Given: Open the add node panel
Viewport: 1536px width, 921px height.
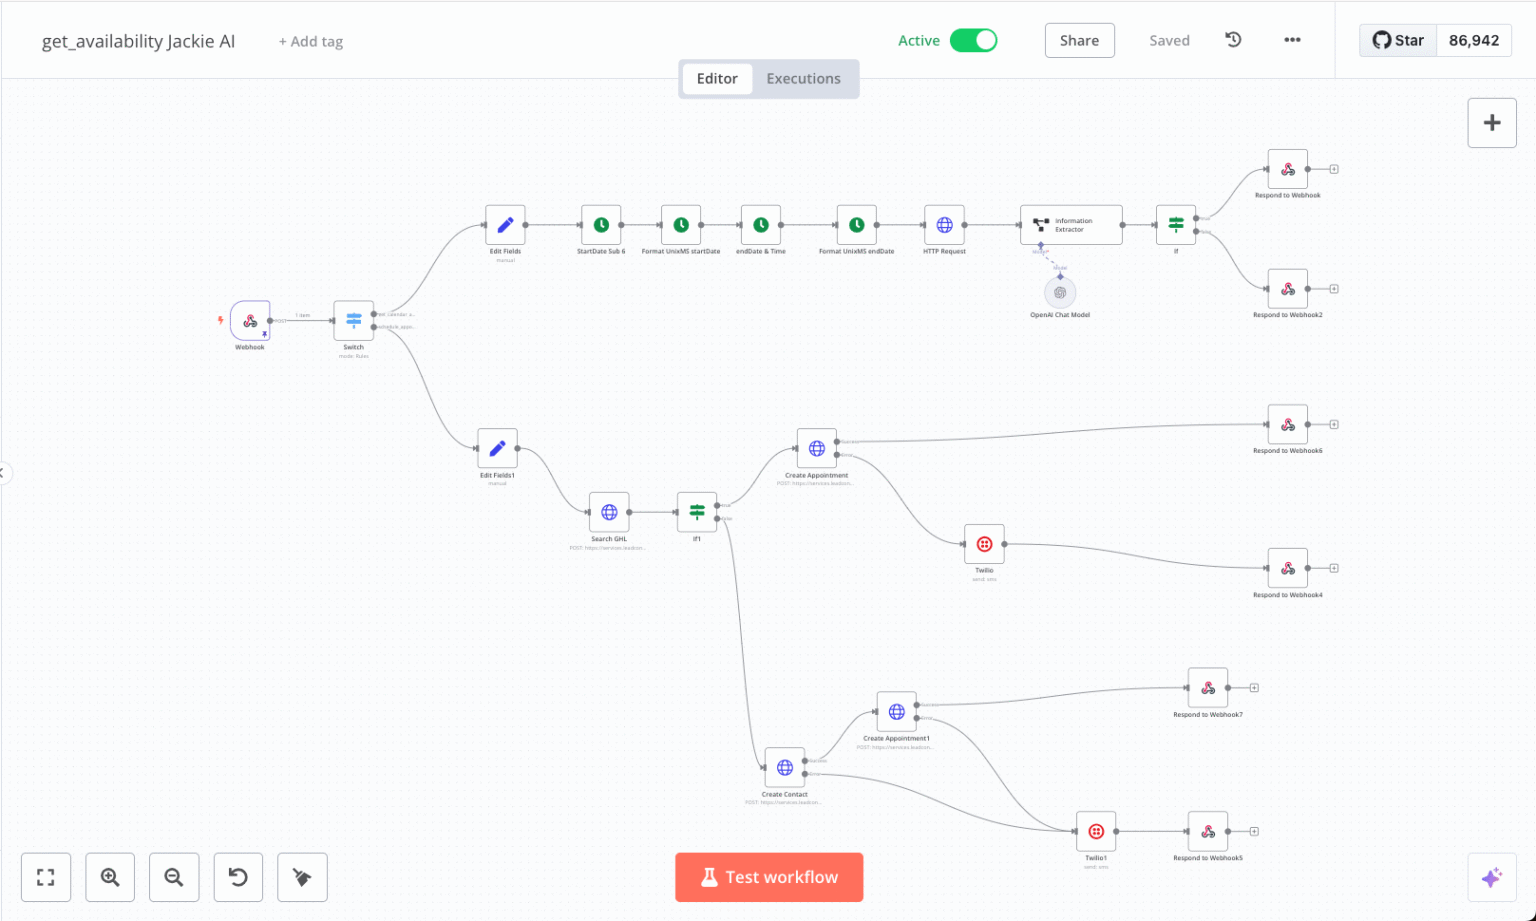Looking at the screenshot, I should [x=1491, y=123].
